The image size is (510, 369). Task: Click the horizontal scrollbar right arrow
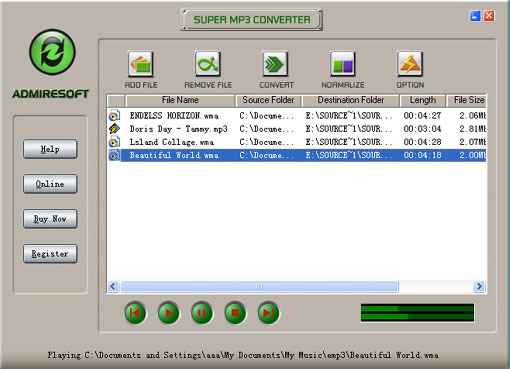[x=479, y=286]
